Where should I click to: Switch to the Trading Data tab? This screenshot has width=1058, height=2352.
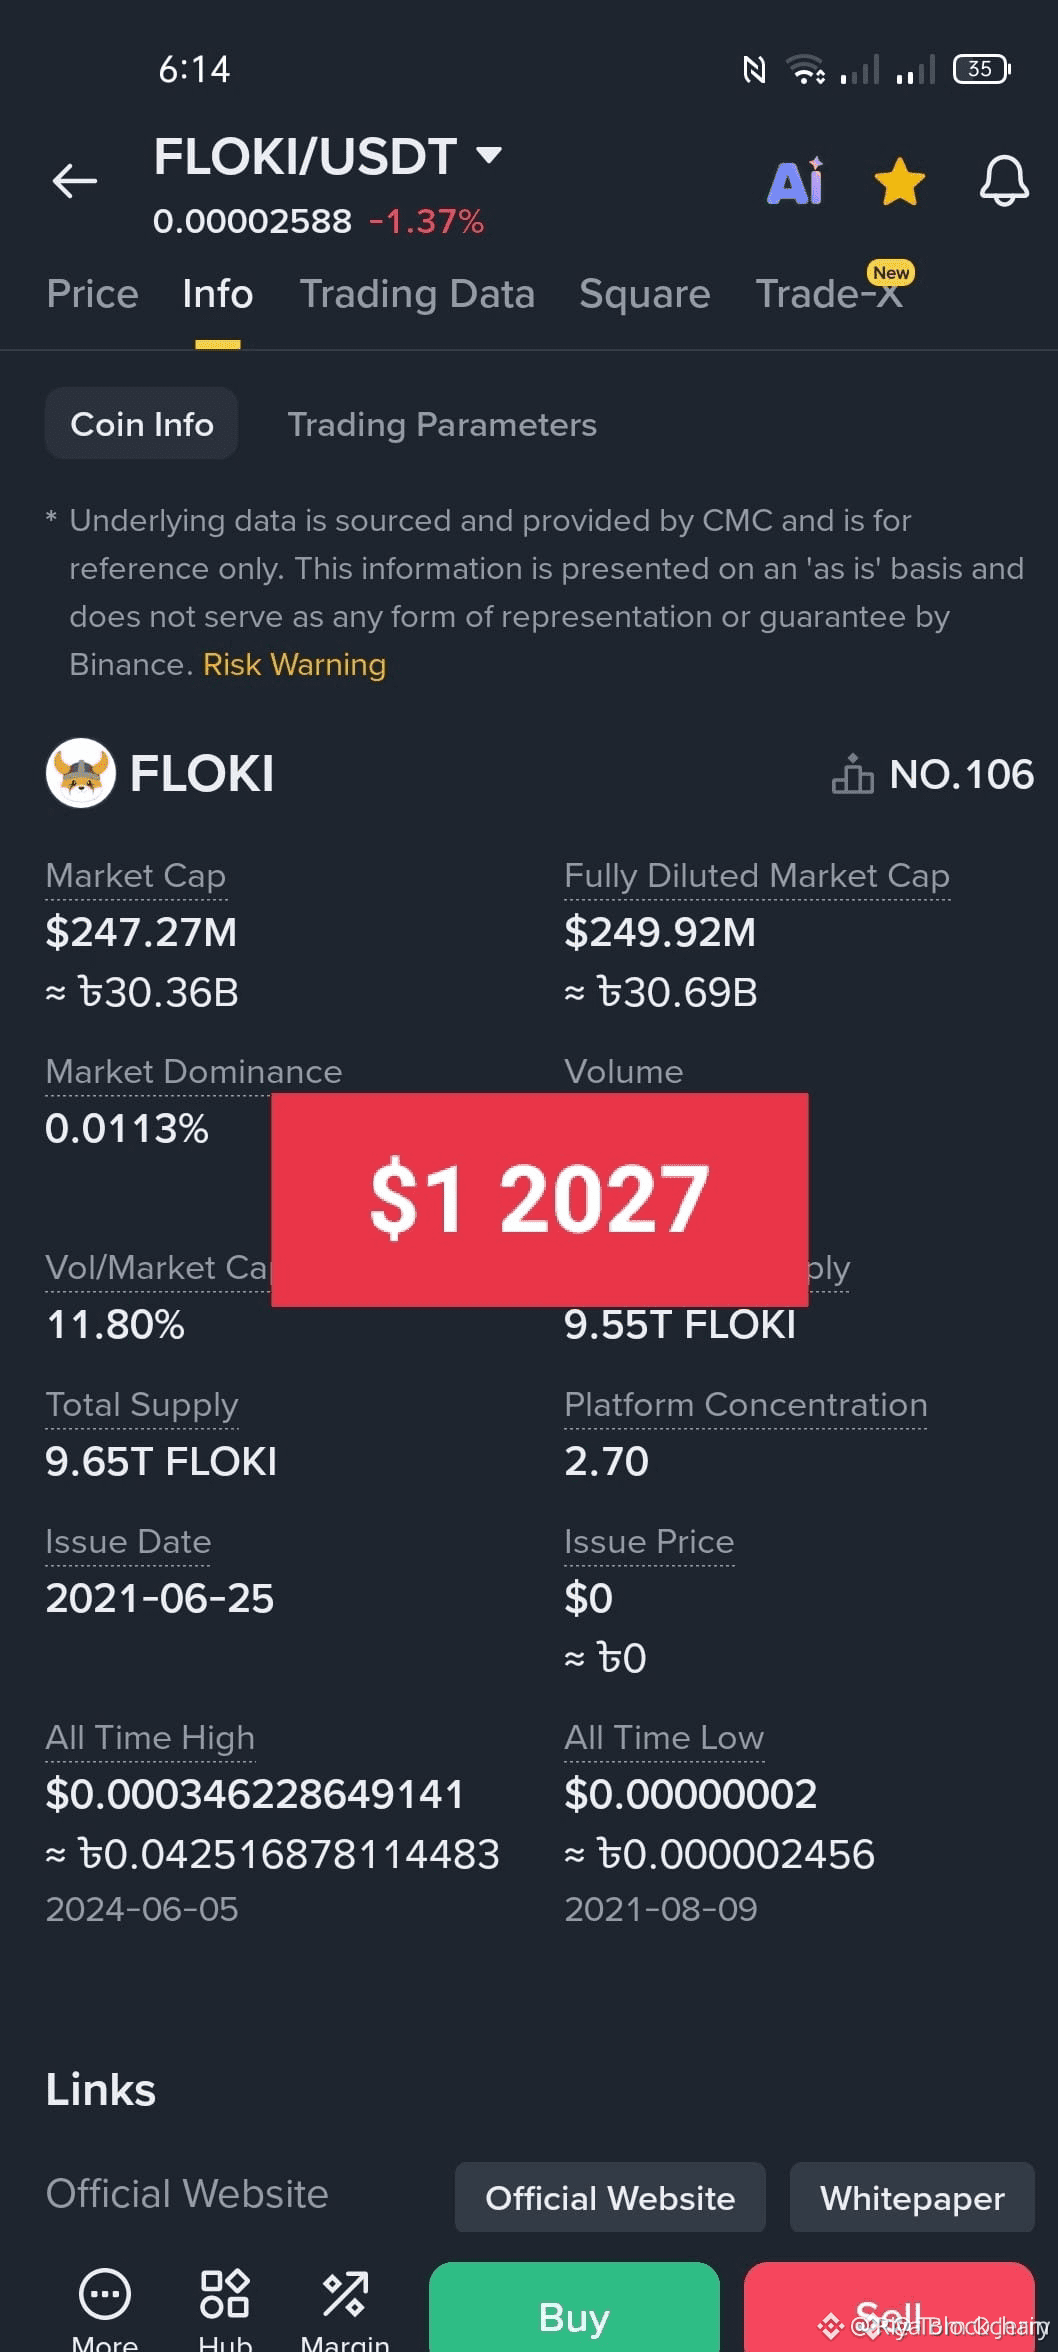[x=417, y=294]
